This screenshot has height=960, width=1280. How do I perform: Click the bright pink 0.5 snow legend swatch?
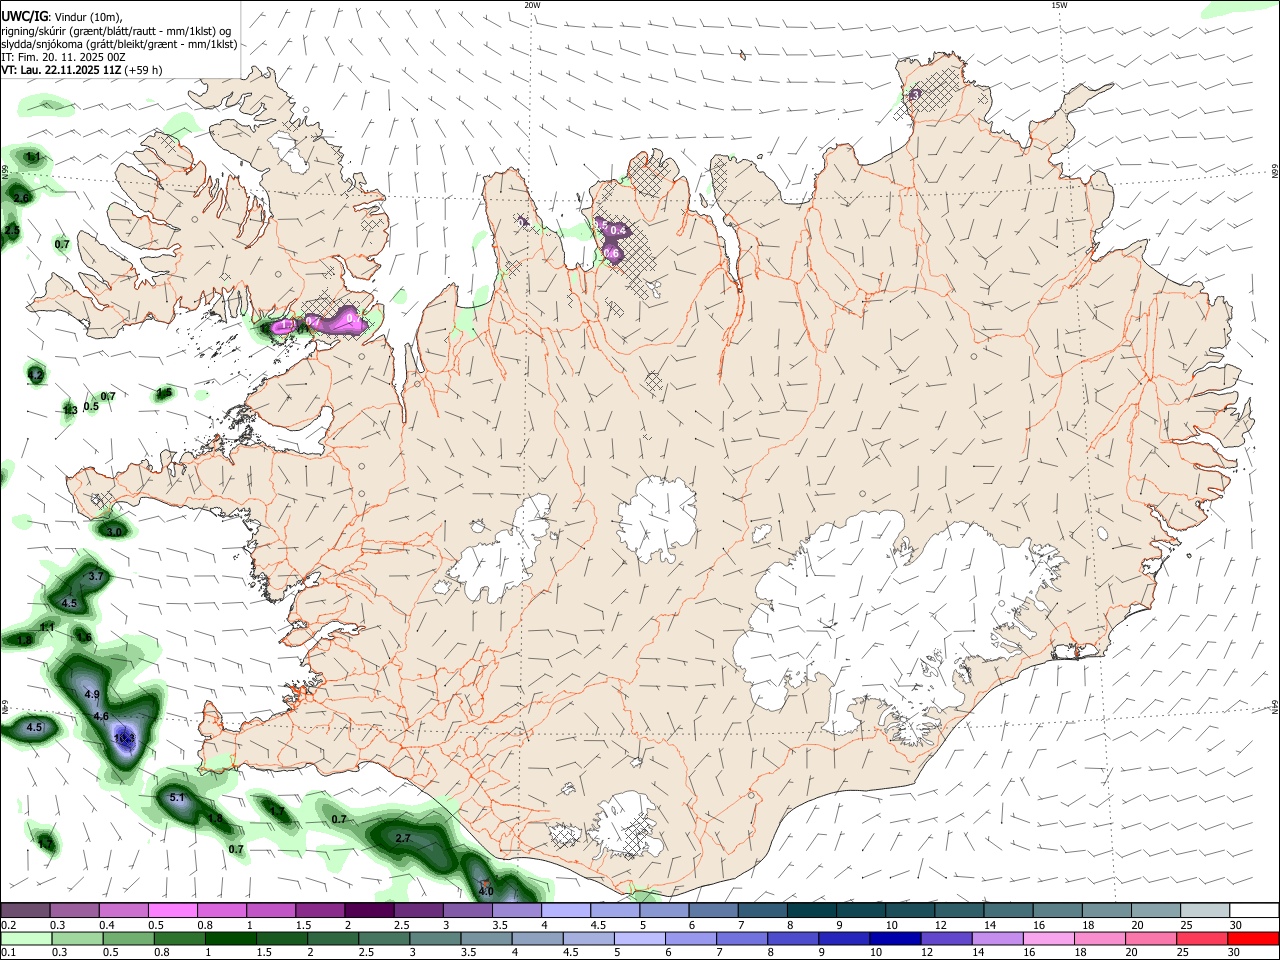coord(172,911)
